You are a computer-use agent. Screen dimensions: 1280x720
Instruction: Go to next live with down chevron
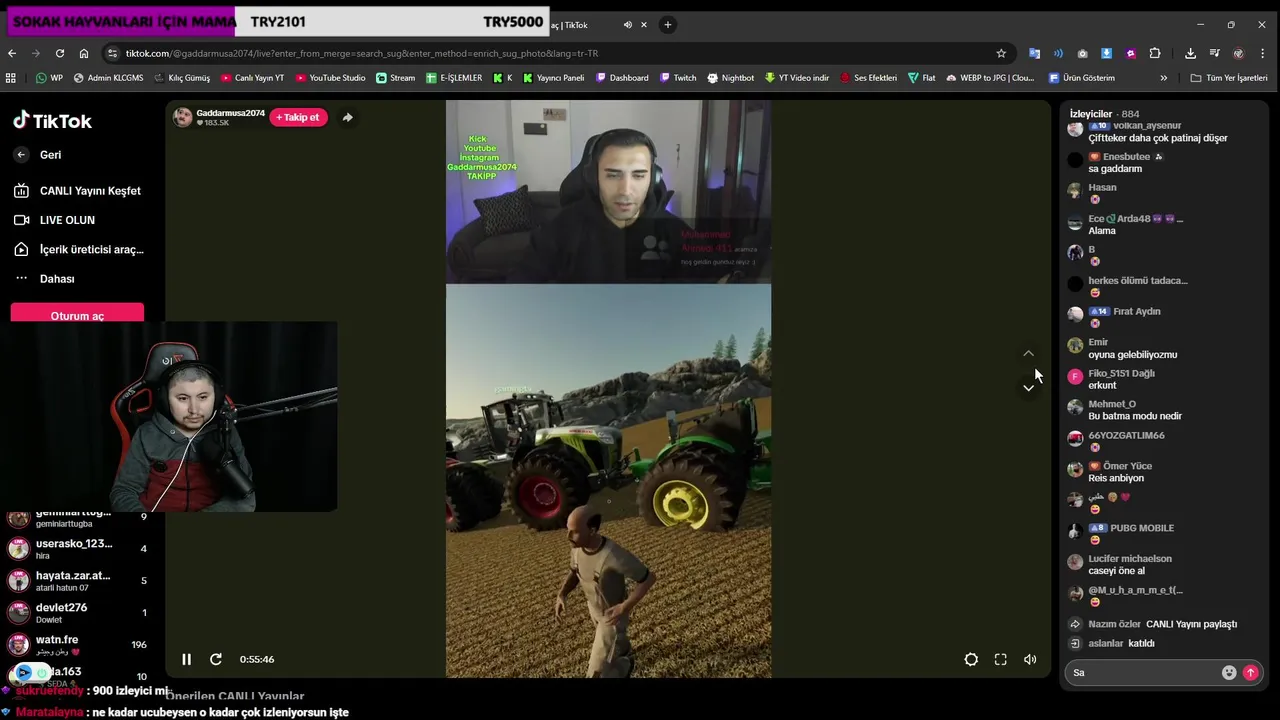(1028, 387)
